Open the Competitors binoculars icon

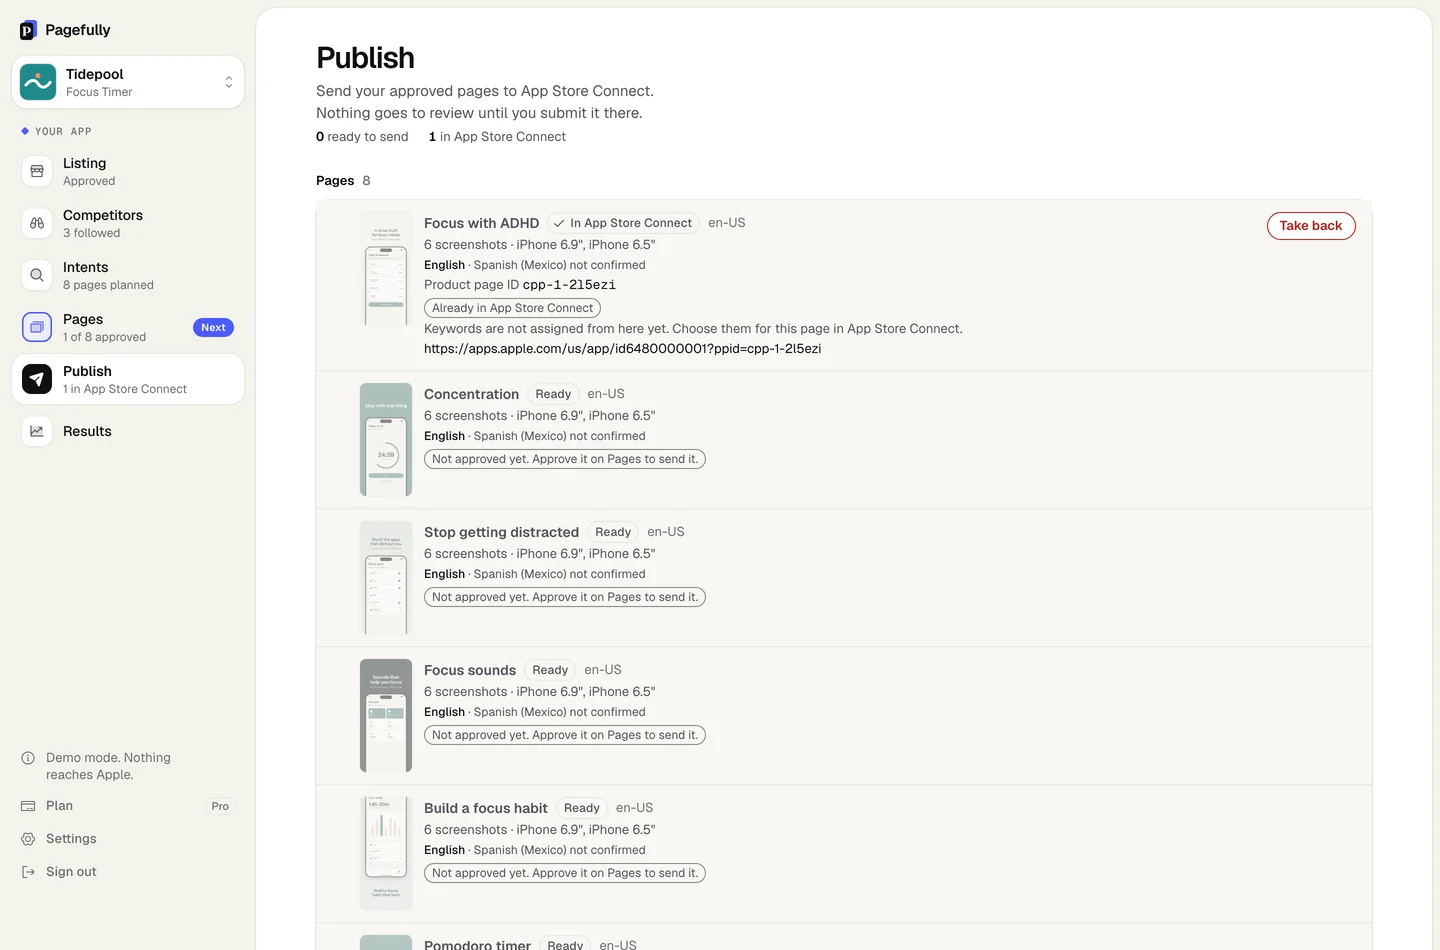coord(37,223)
